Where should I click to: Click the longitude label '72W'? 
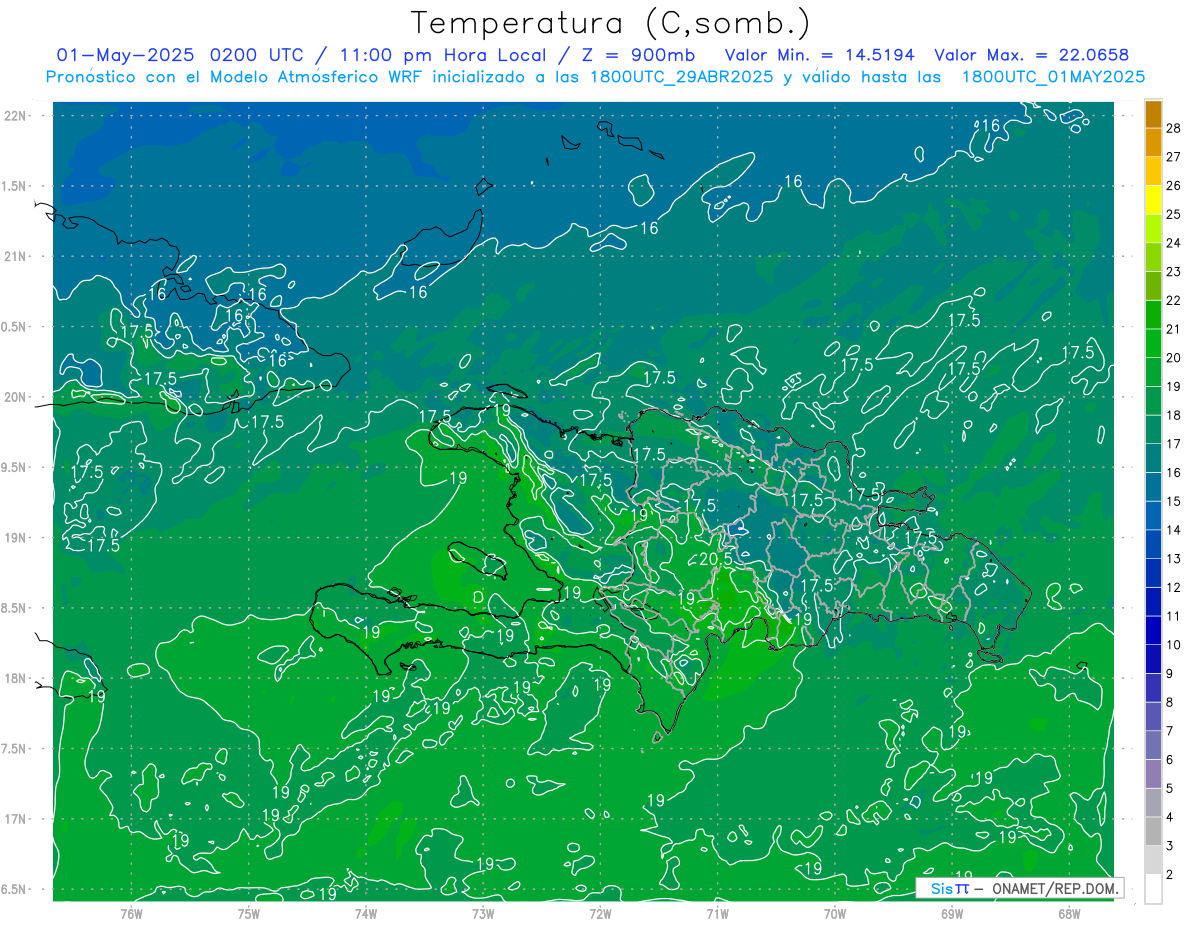coord(600,913)
